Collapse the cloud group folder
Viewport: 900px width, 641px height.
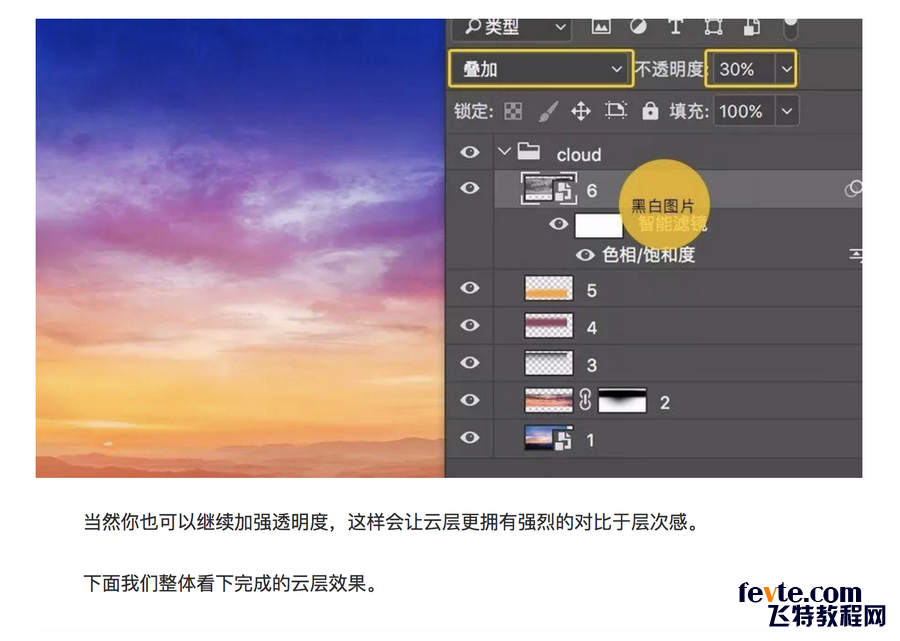[503, 152]
